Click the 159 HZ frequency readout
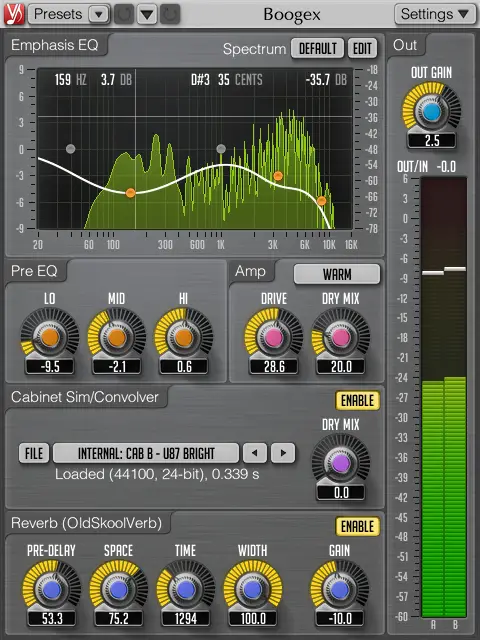Viewport: 480px width, 640px height. [71, 80]
